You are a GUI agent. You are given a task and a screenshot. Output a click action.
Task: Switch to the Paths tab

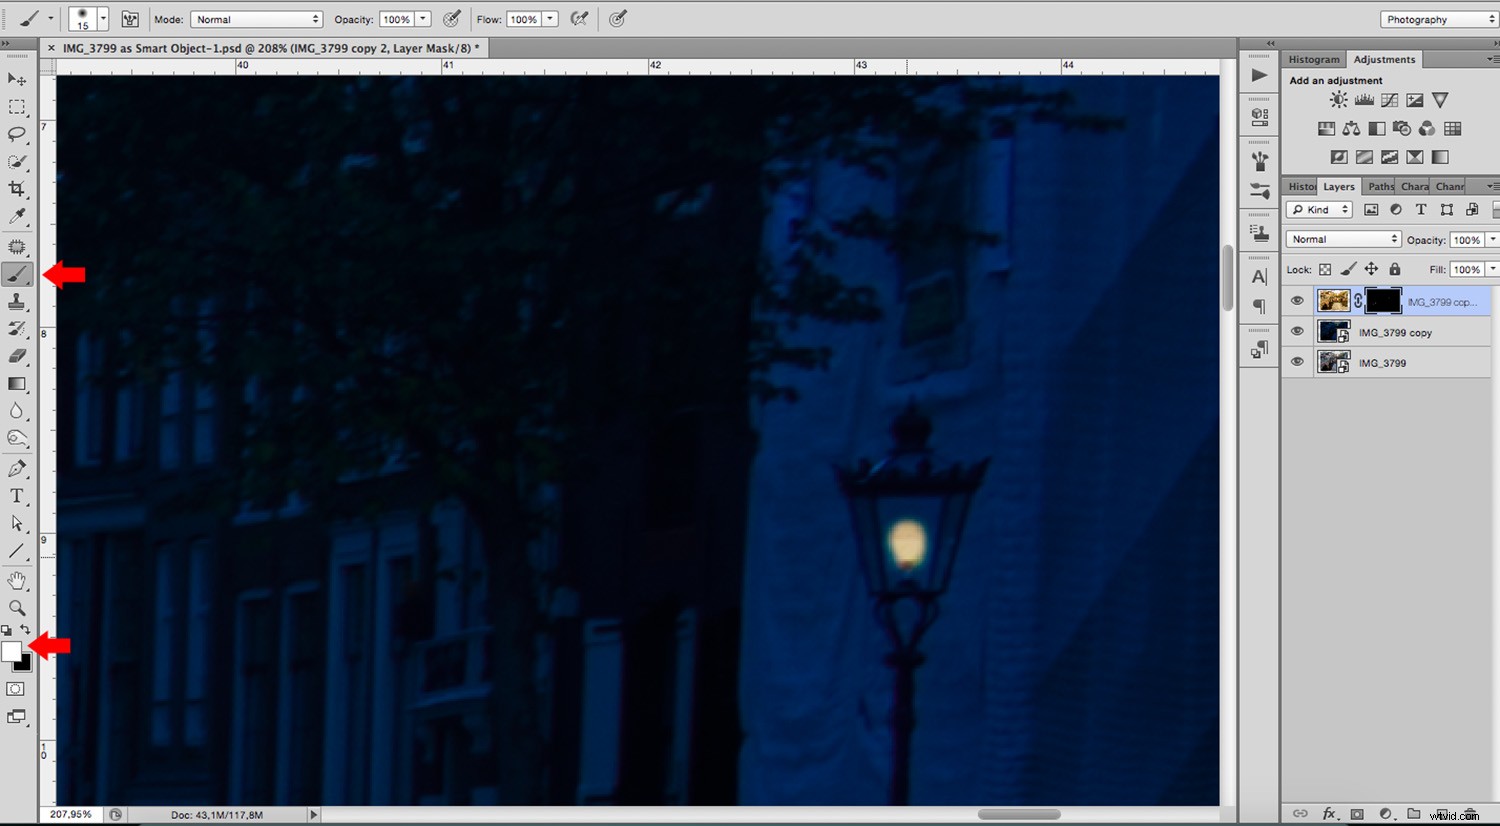click(1380, 186)
